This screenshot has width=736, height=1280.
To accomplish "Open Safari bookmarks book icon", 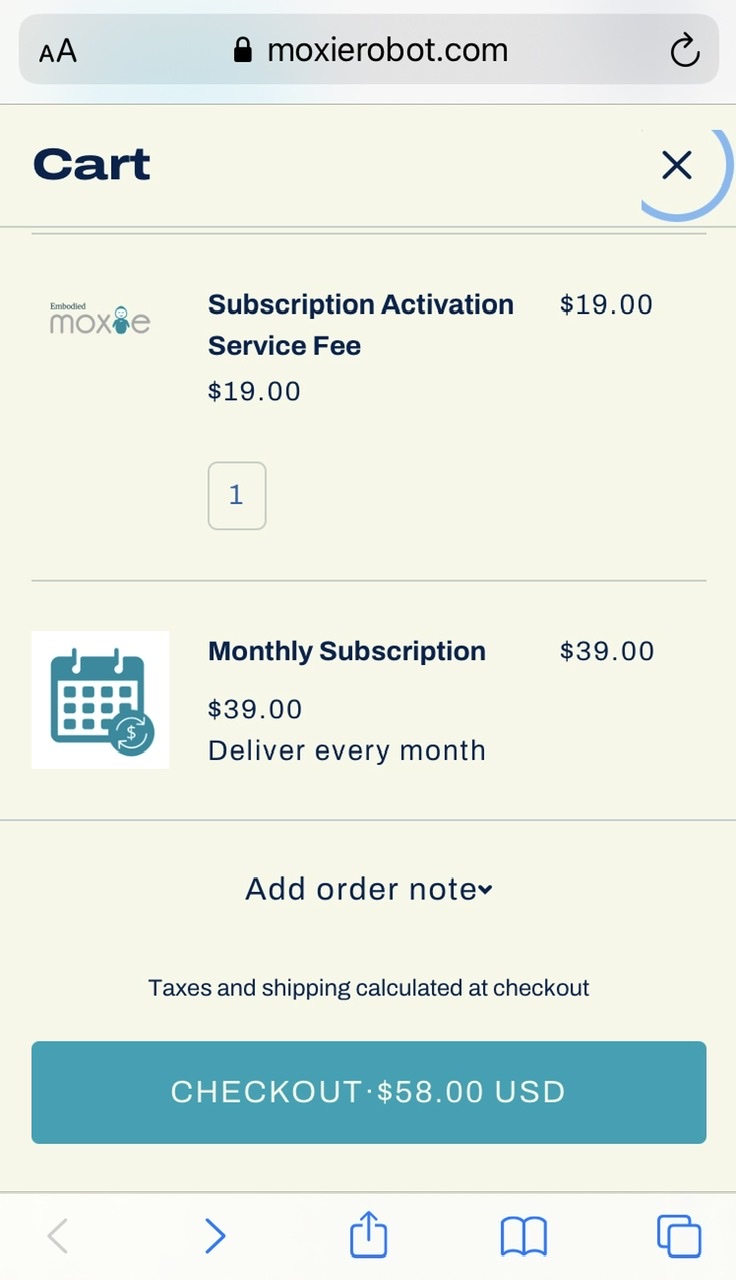I will click(523, 1236).
